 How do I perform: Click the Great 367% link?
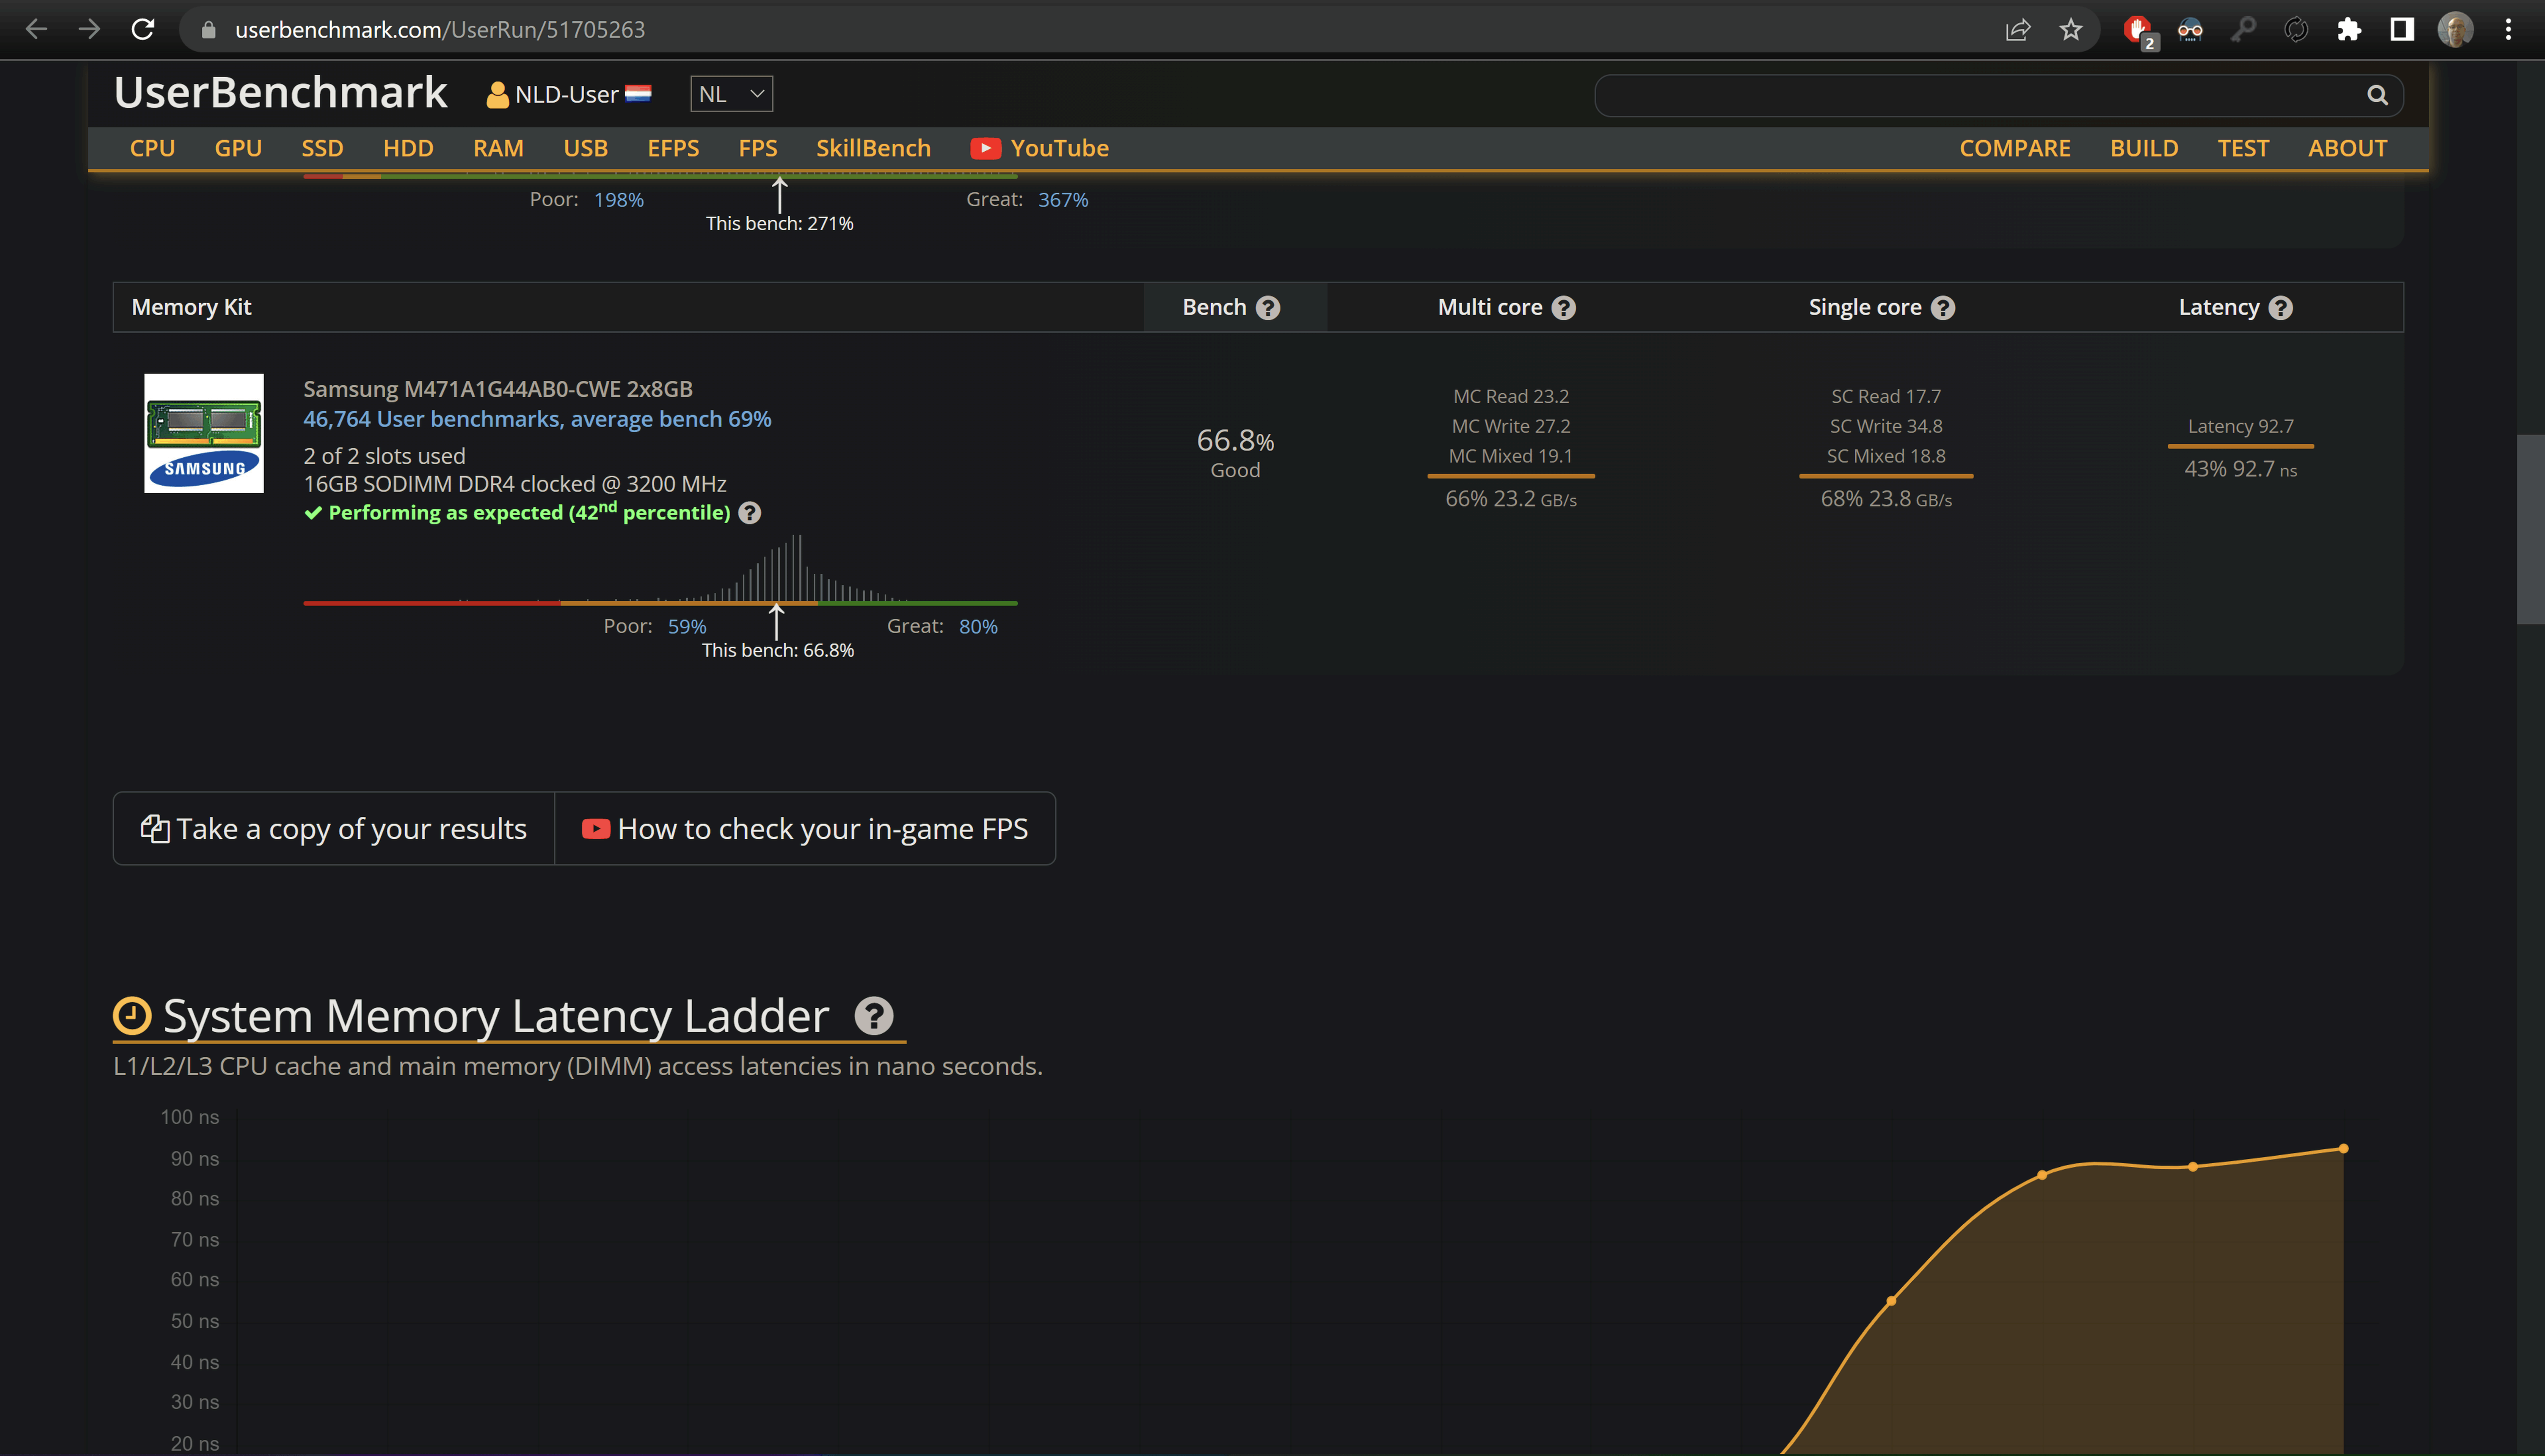pos(1063,199)
